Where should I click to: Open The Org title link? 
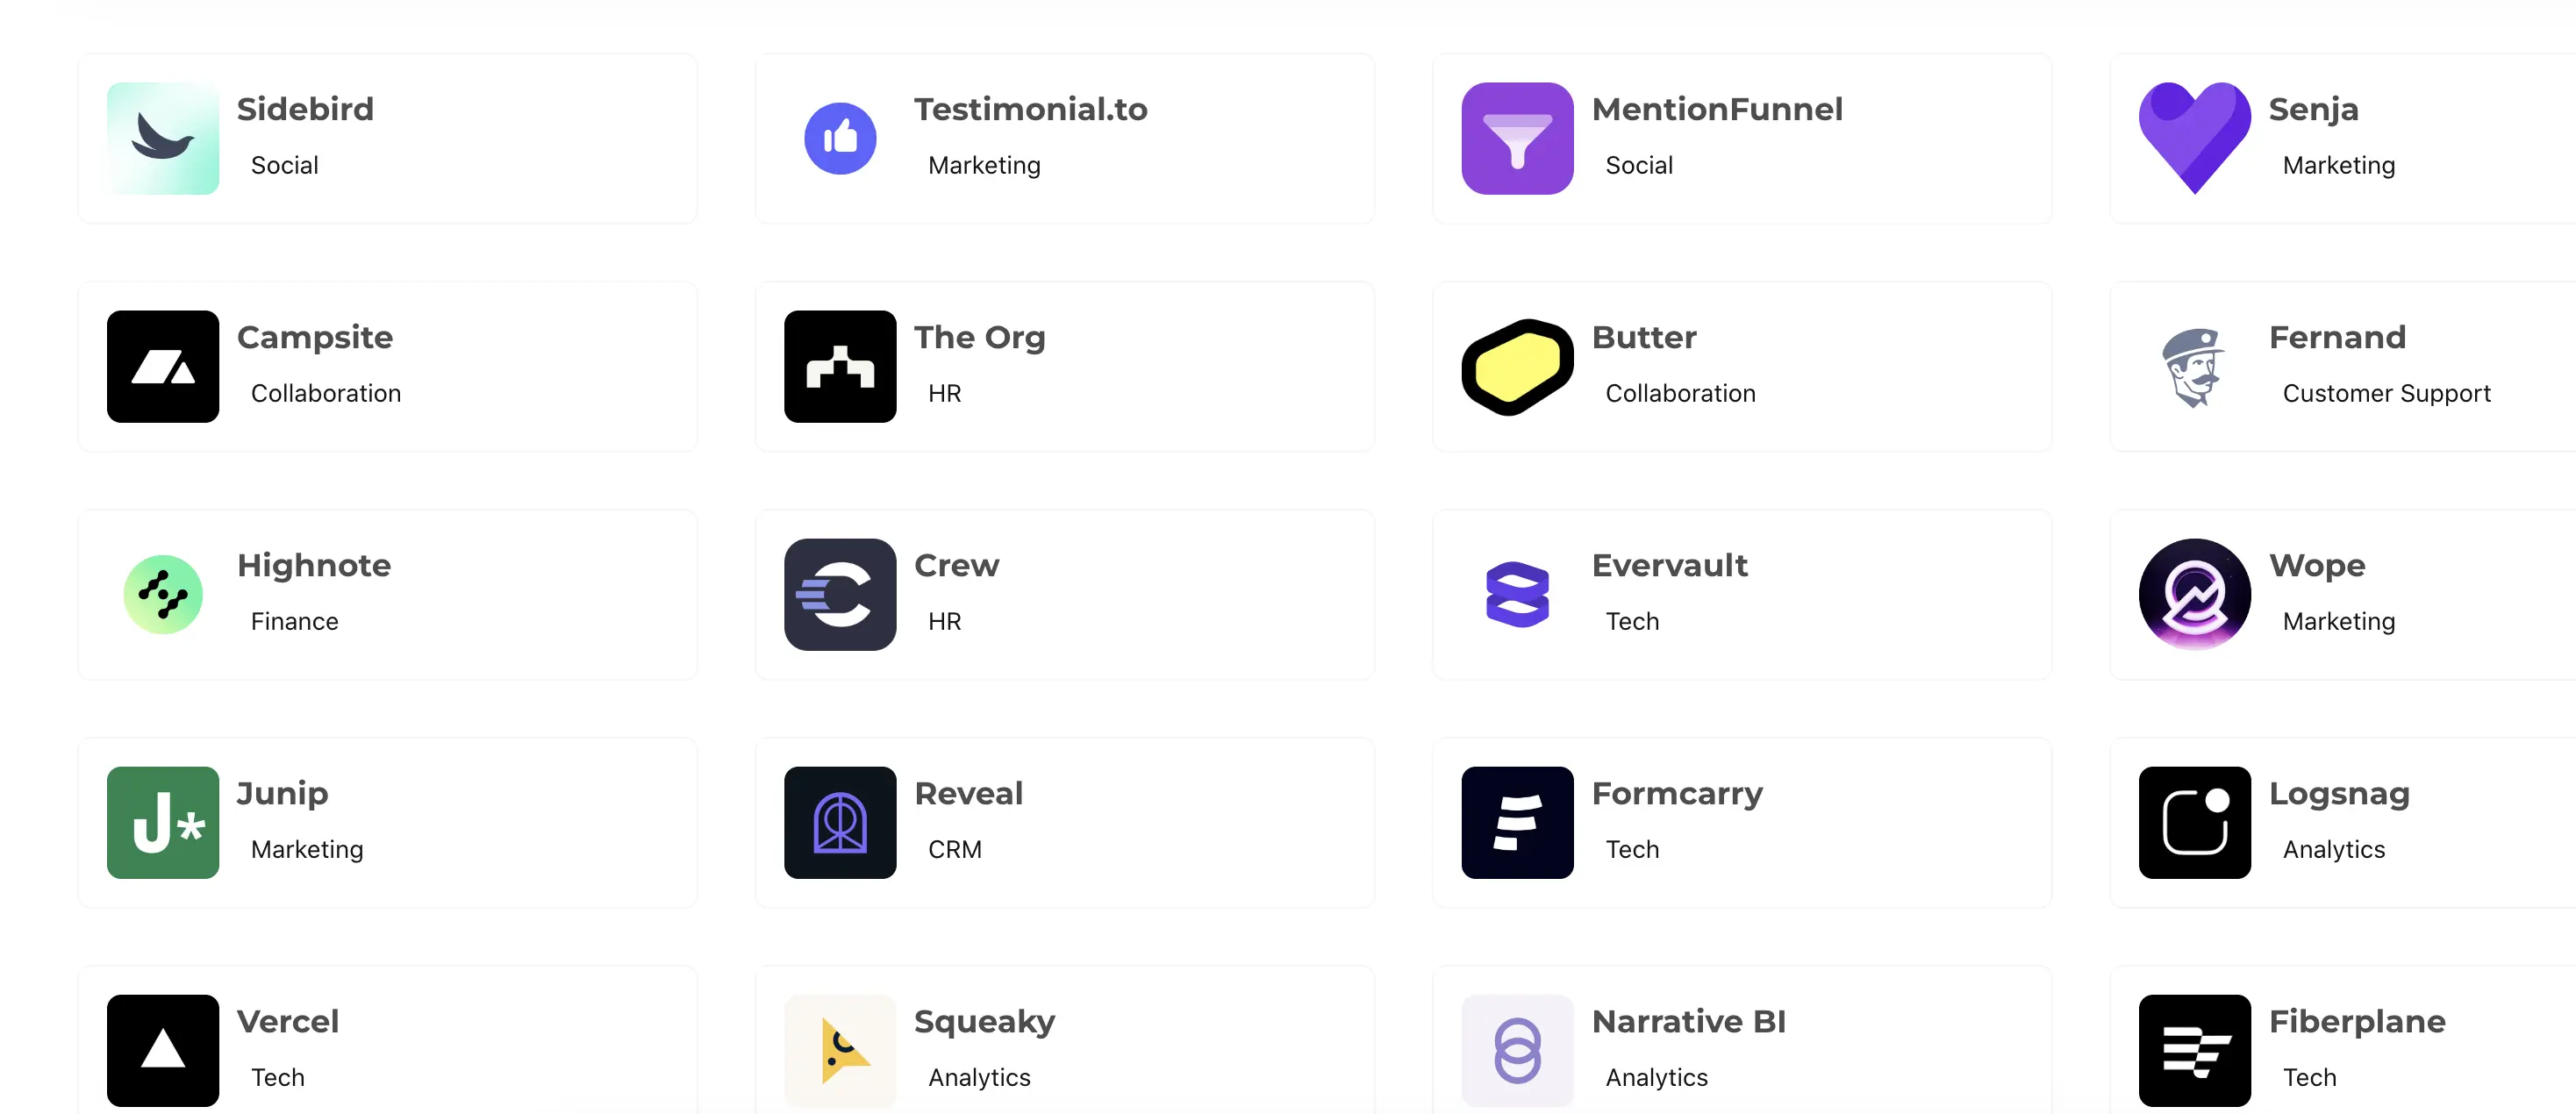[979, 337]
